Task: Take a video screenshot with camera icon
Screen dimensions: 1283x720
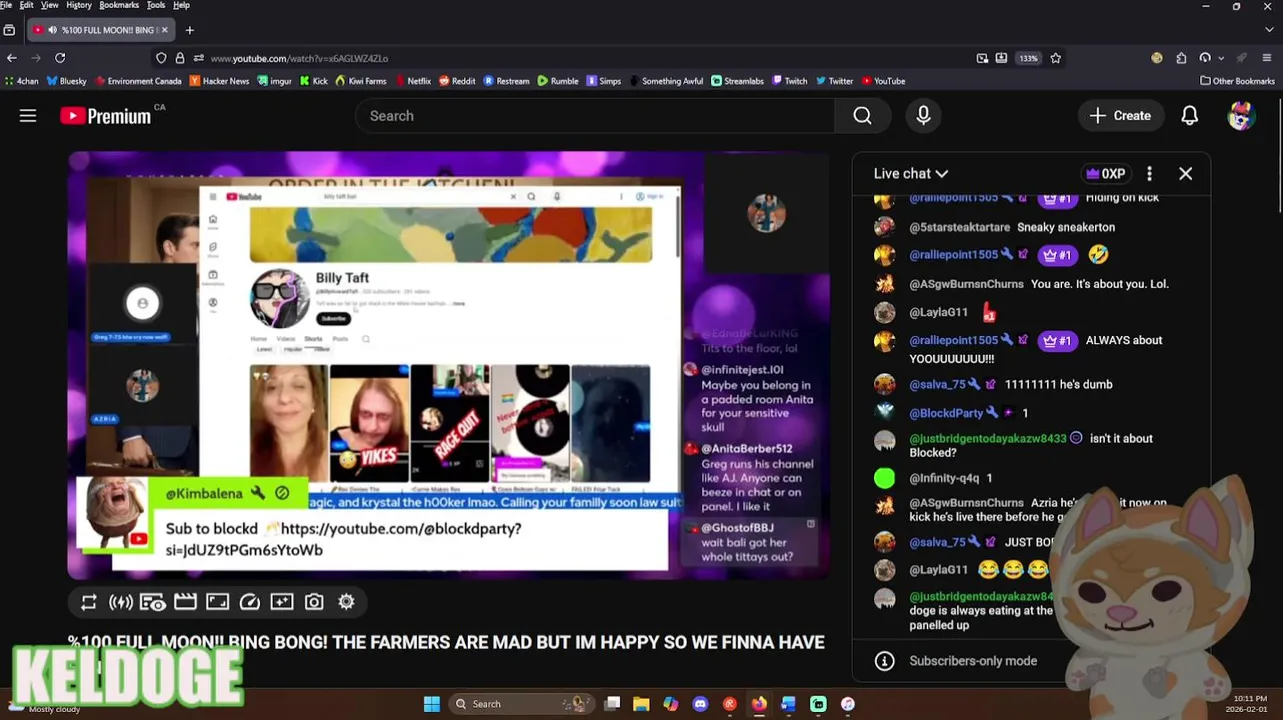Action: click(x=314, y=602)
